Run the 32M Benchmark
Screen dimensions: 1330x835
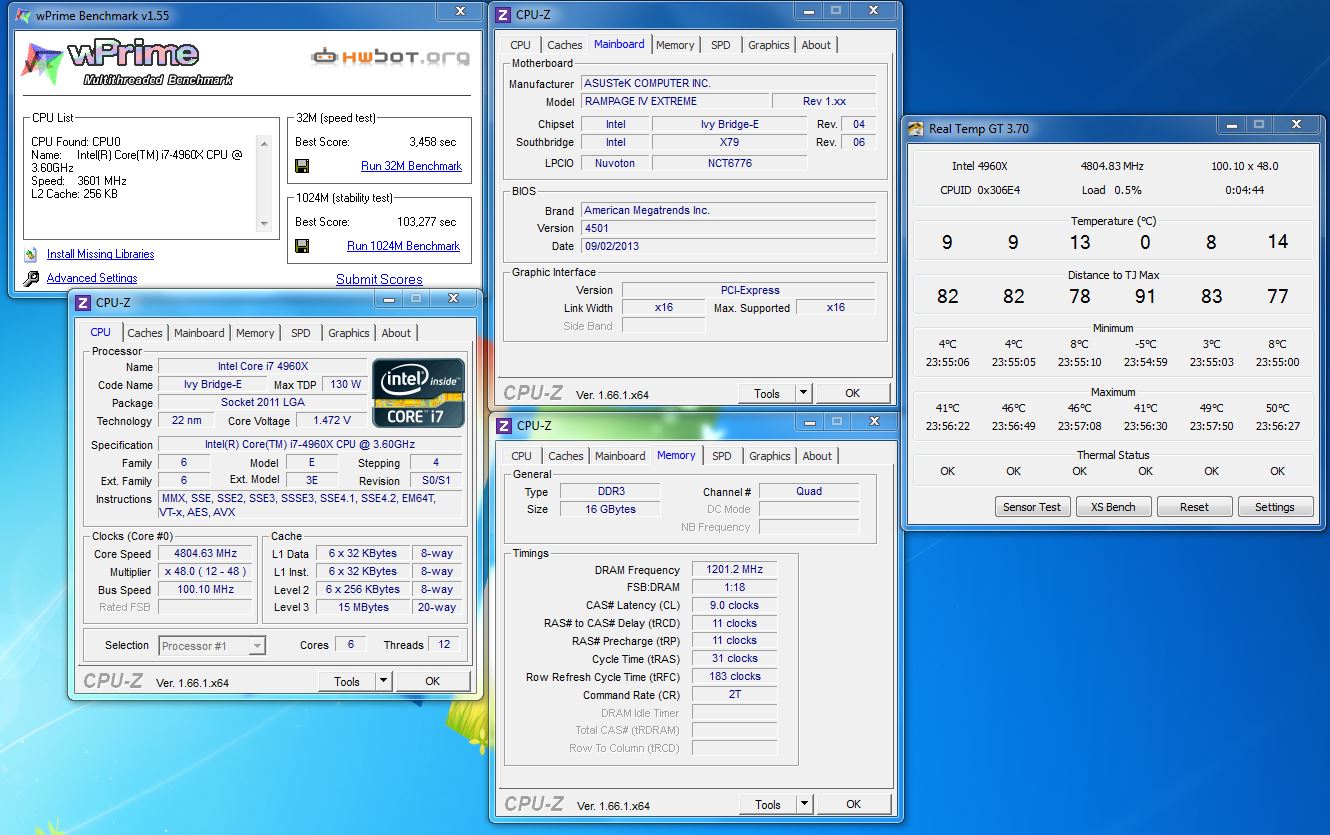(x=411, y=166)
